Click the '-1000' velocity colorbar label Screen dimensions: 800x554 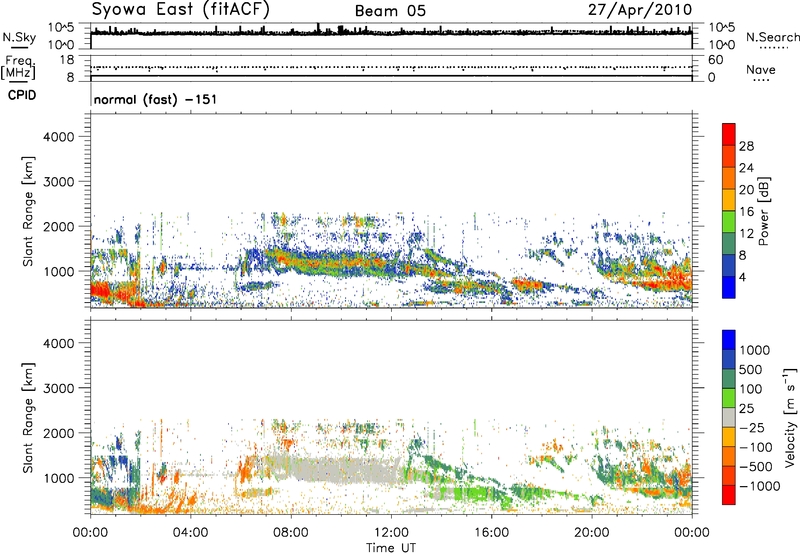[x=760, y=486]
